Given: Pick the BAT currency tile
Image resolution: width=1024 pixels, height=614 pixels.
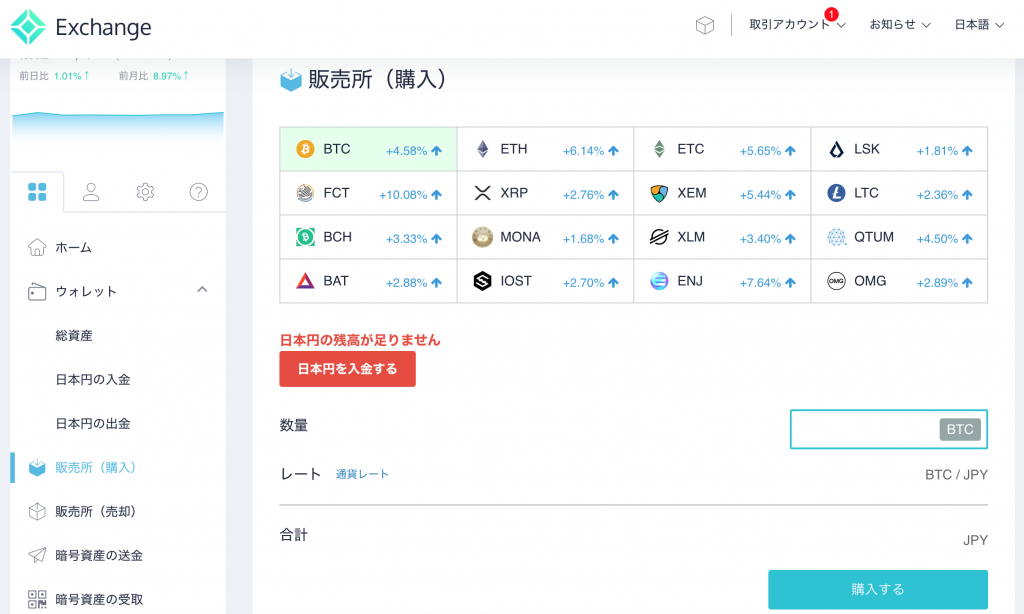Looking at the screenshot, I should click(x=368, y=281).
